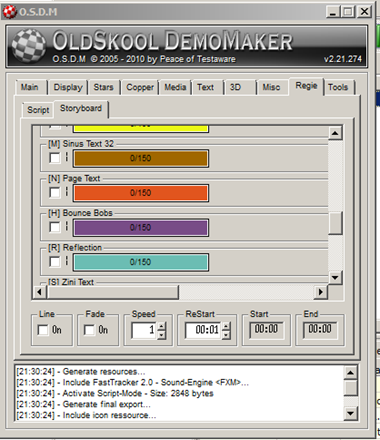The width and height of the screenshot is (380, 440).
Task: Click the checkered ball logo in banner
Action: point(29,46)
